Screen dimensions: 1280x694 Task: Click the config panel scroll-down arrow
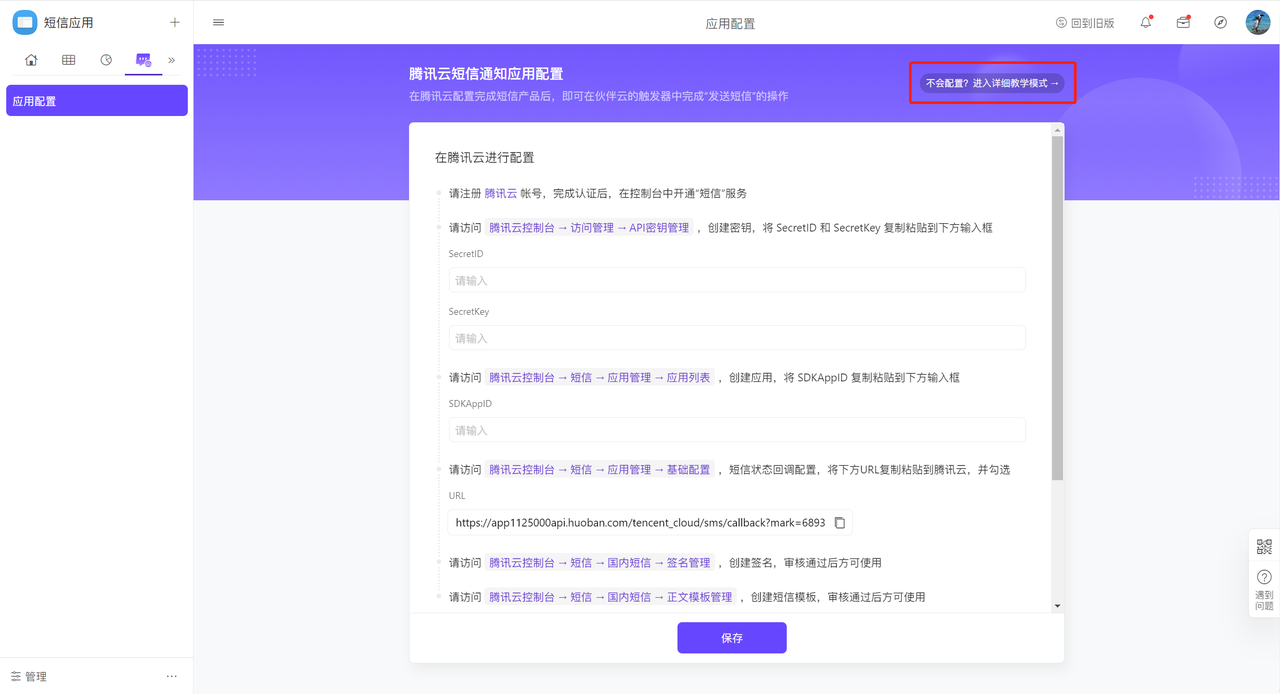pyautogui.click(x=1058, y=606)
